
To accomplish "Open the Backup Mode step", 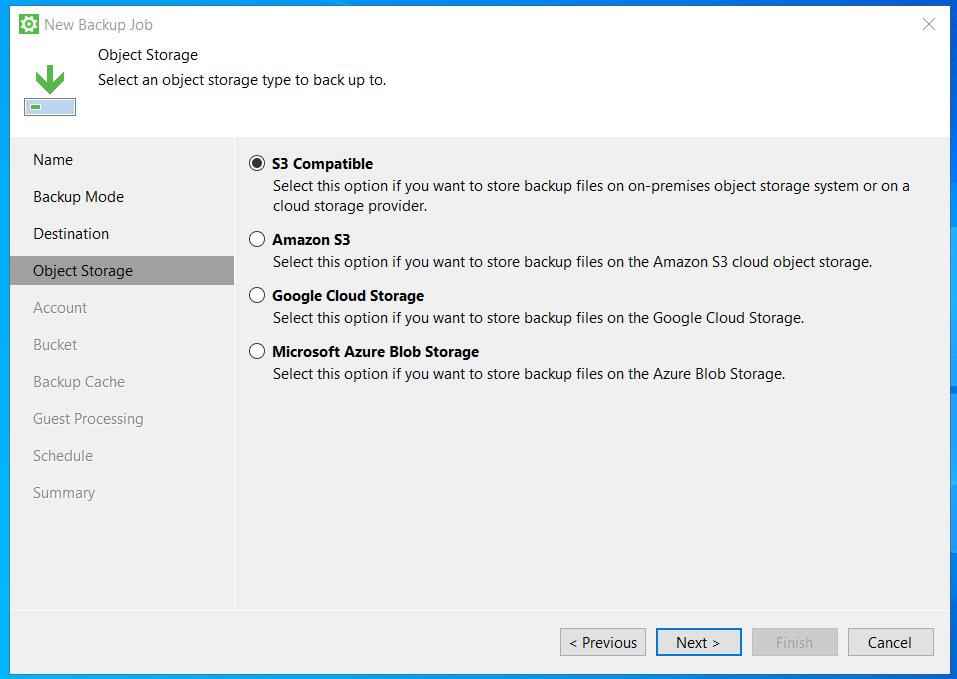I will [78, 197].
